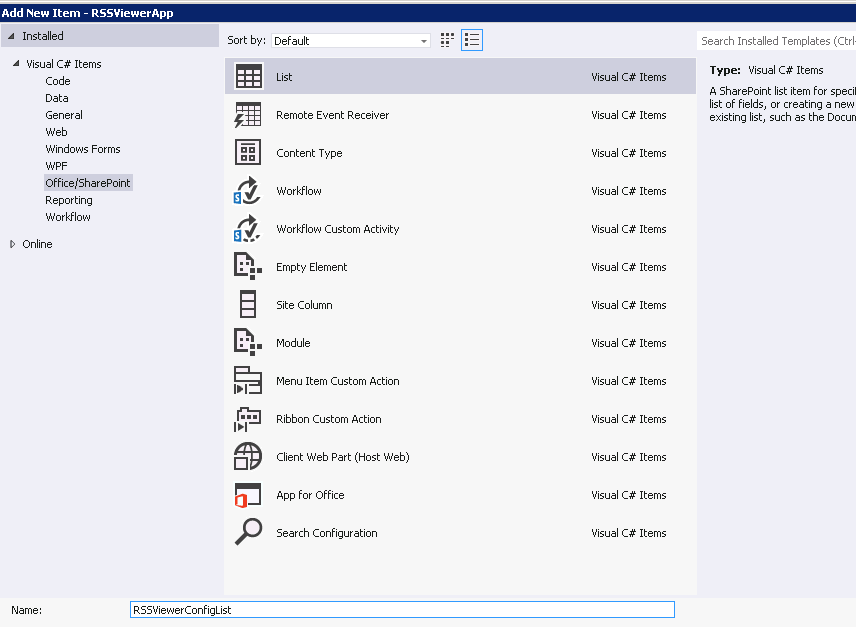Open the Windows Forms category

(x=83, y=148)
